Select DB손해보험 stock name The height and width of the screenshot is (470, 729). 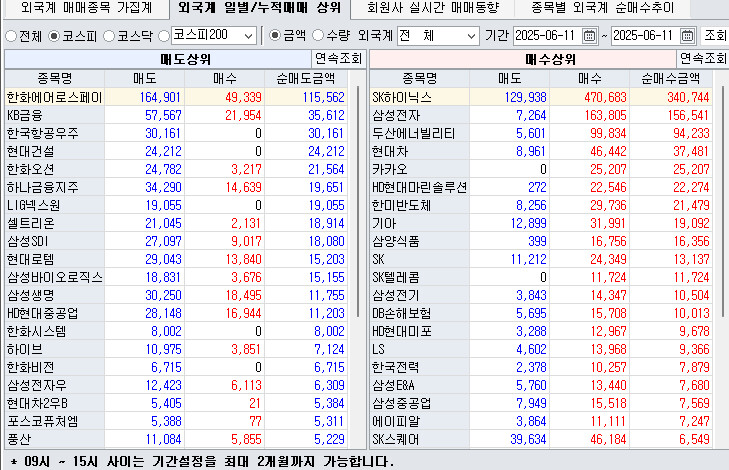point(402,313)
